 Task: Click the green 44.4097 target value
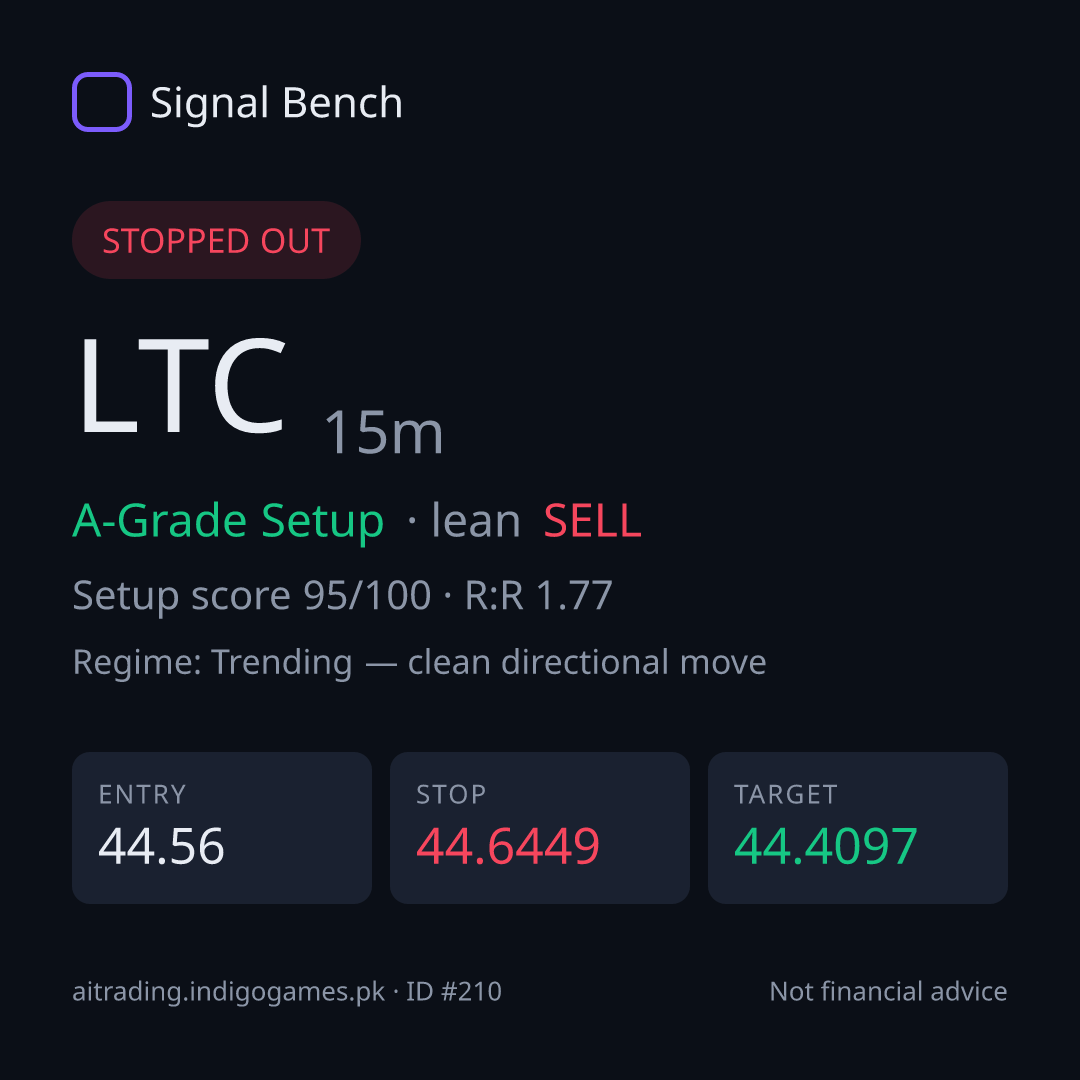pos(825,847)
